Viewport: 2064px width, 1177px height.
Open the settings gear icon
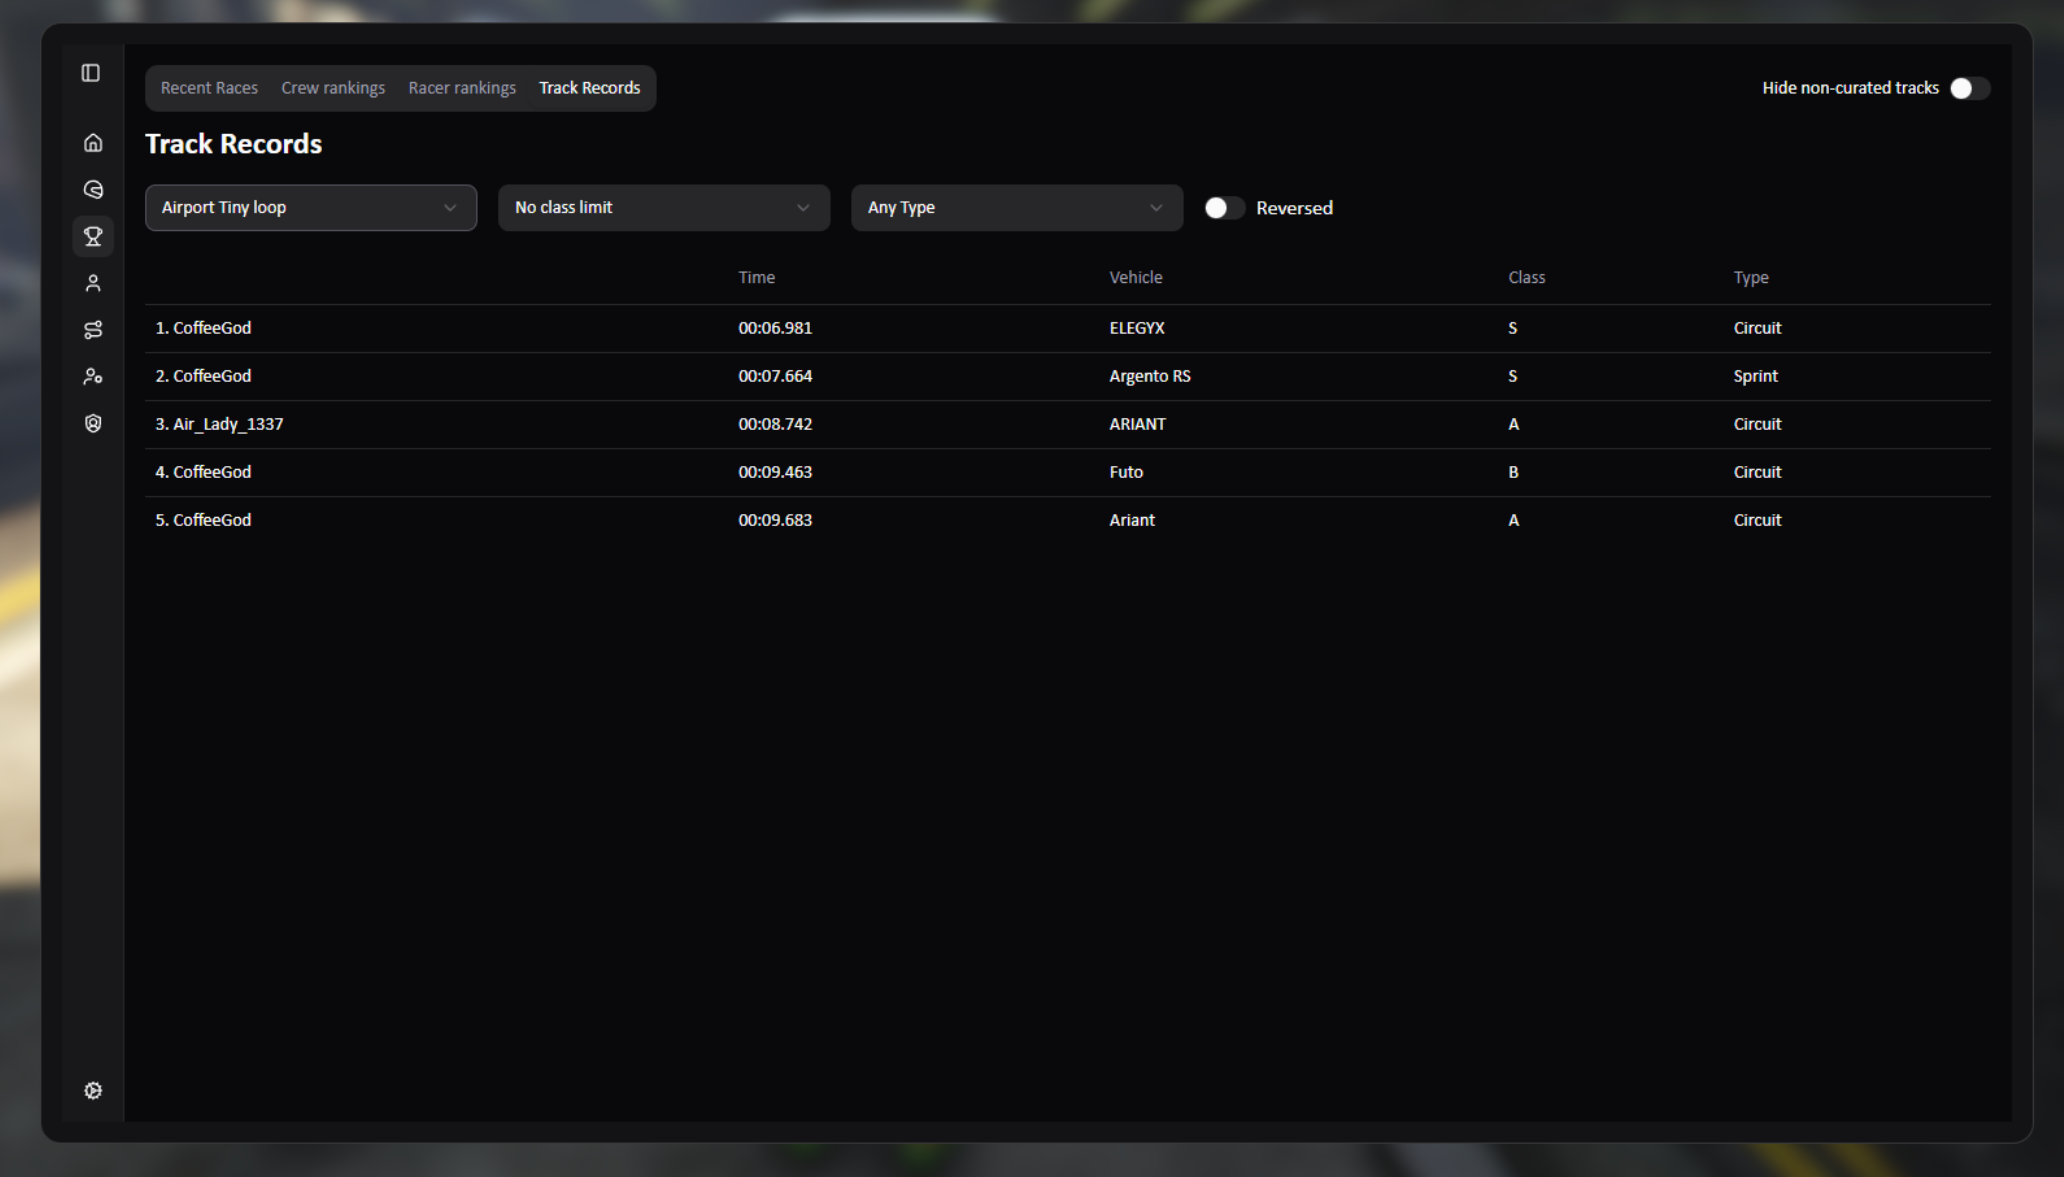[93, 1091]
